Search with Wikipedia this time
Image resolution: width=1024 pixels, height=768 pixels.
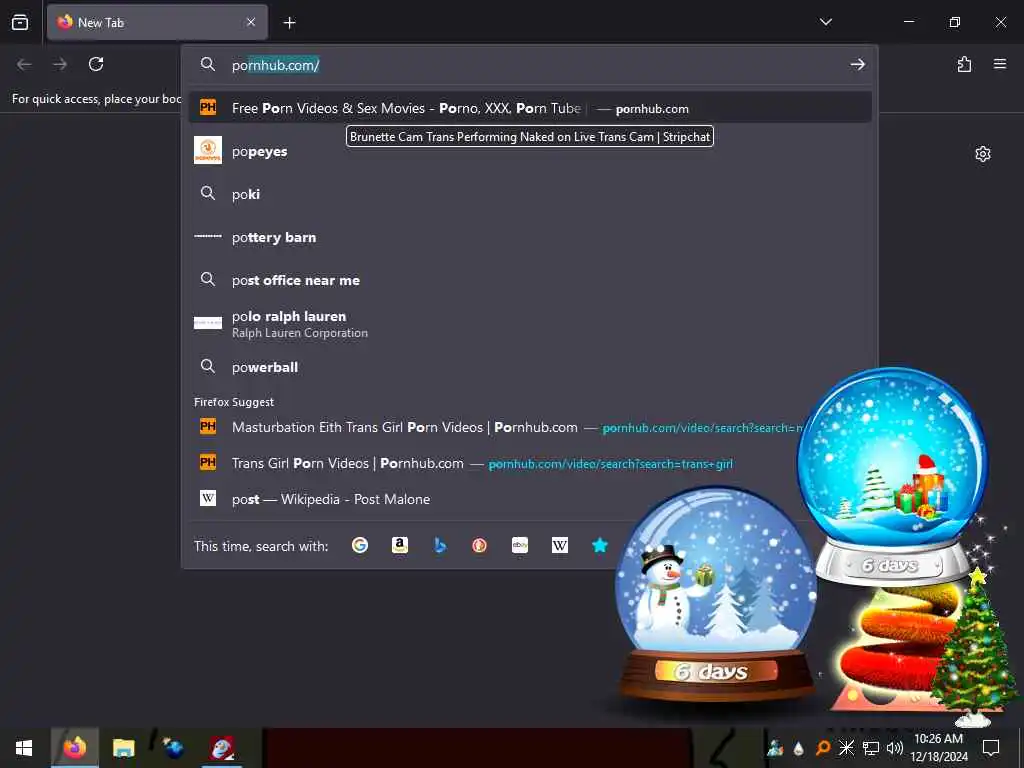[x=560, y=545]
